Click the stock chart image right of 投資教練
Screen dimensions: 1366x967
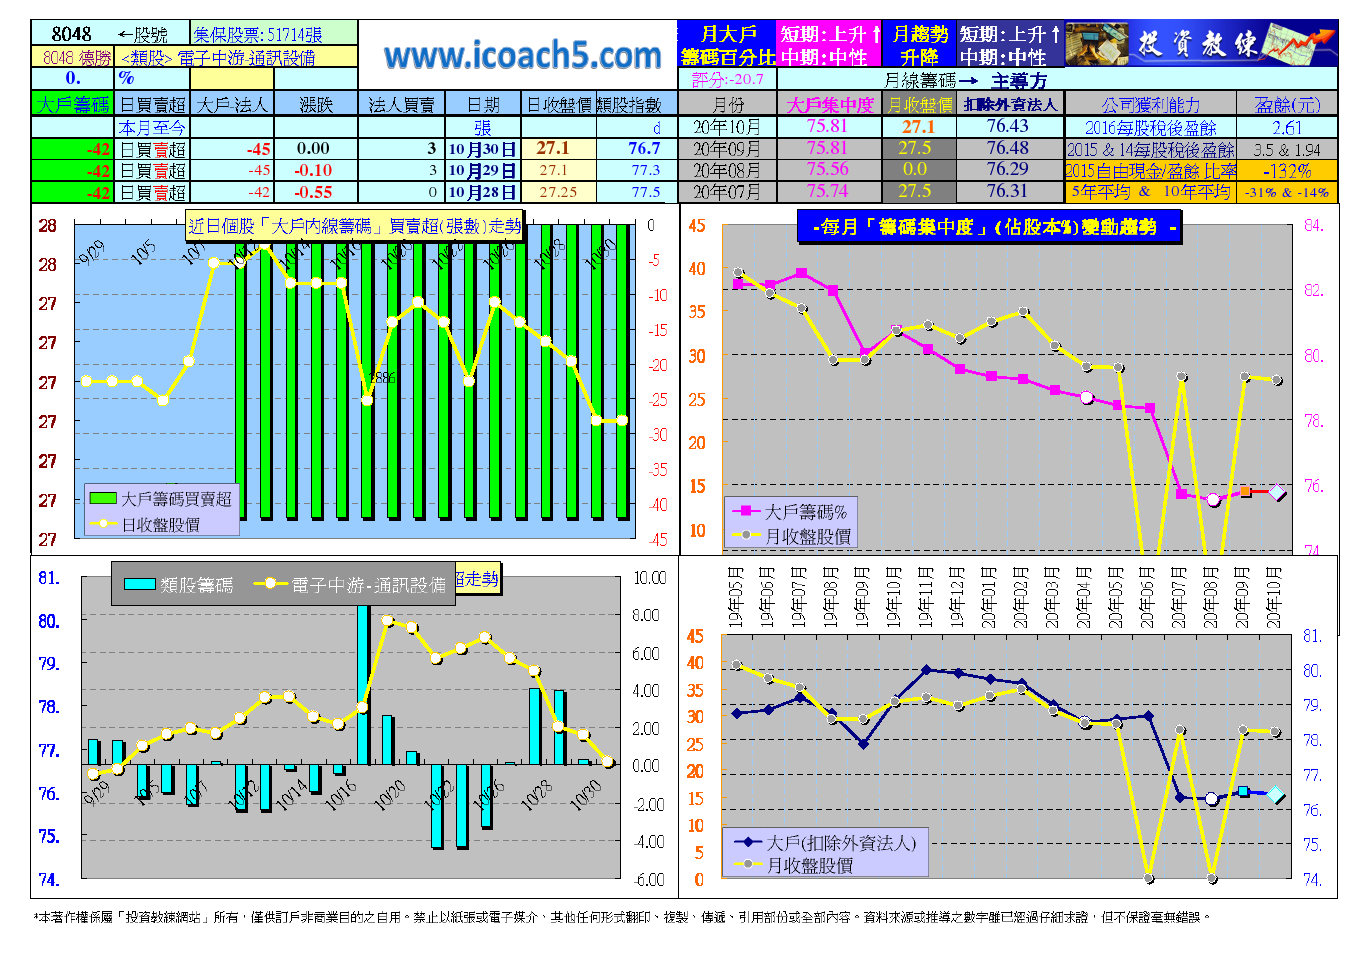coord(1300,45)
